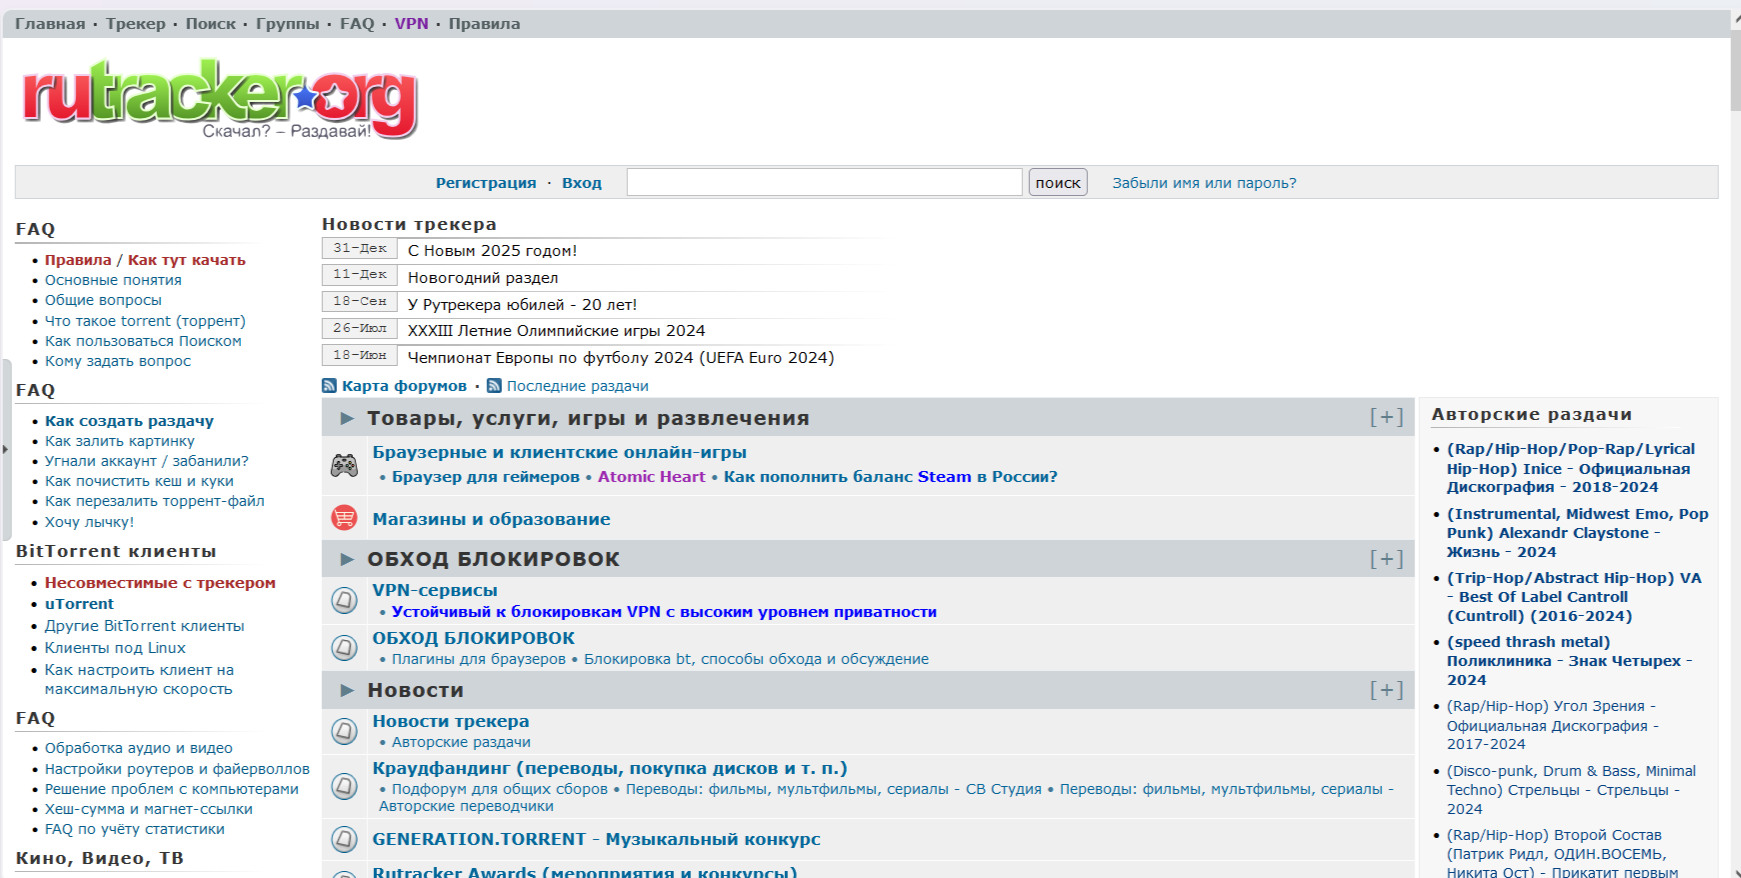
Task: Open FAQ in the top menu
Action: click(x=357, y=24)
